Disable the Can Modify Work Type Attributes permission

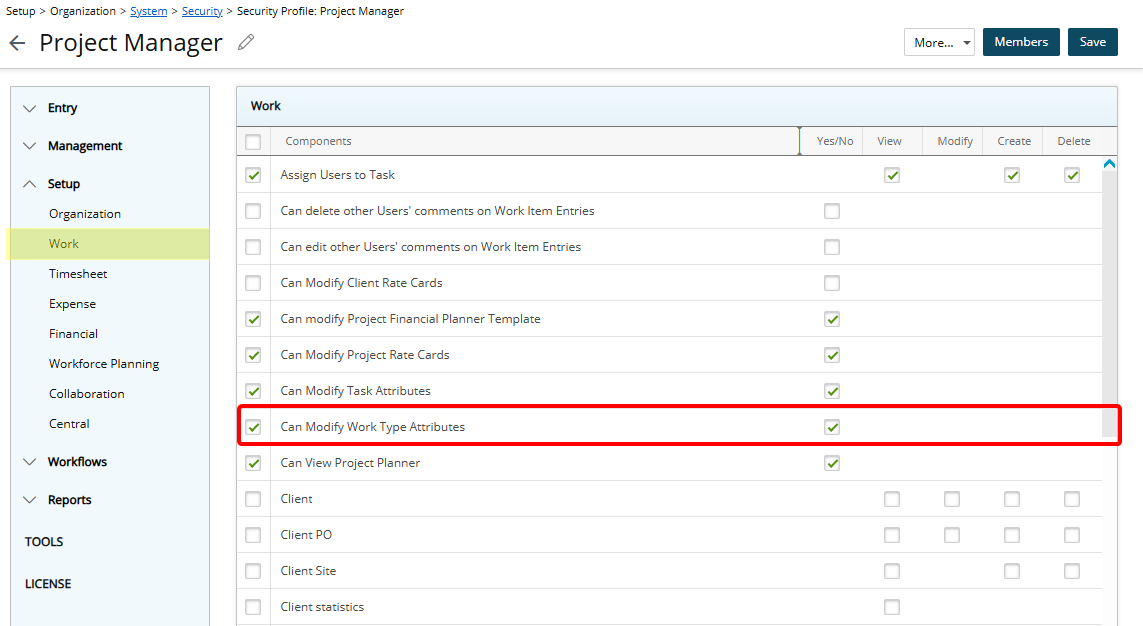pos(832,427)
